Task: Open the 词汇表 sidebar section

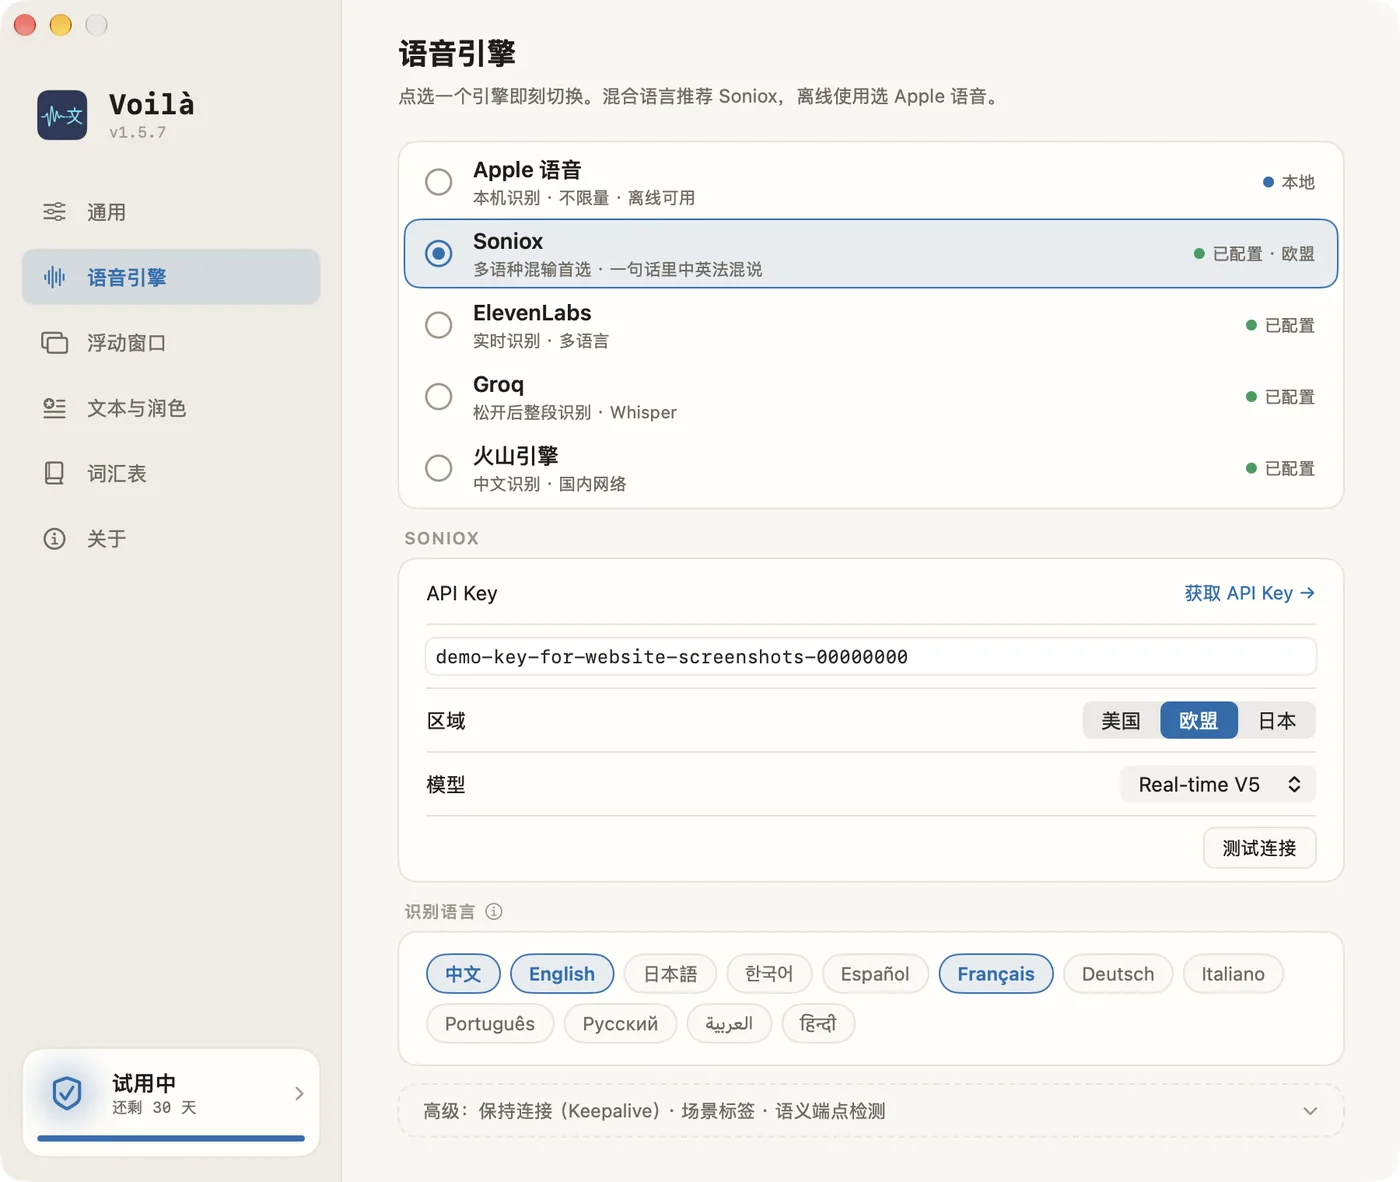Action: 171,473
